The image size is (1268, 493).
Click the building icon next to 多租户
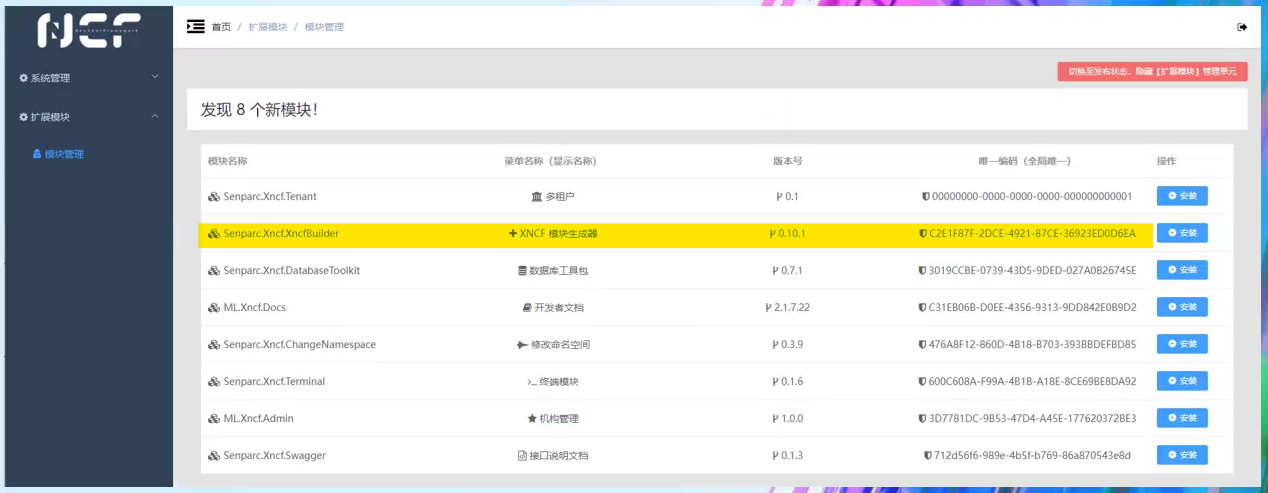tap(536, 197)
